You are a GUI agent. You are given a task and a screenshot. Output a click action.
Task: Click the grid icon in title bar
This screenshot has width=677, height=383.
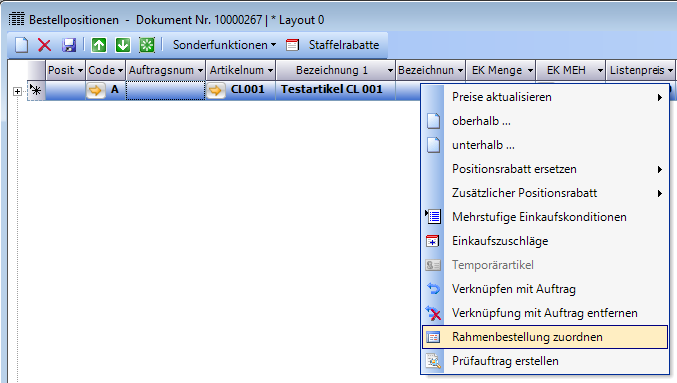(x=16, y=19)
